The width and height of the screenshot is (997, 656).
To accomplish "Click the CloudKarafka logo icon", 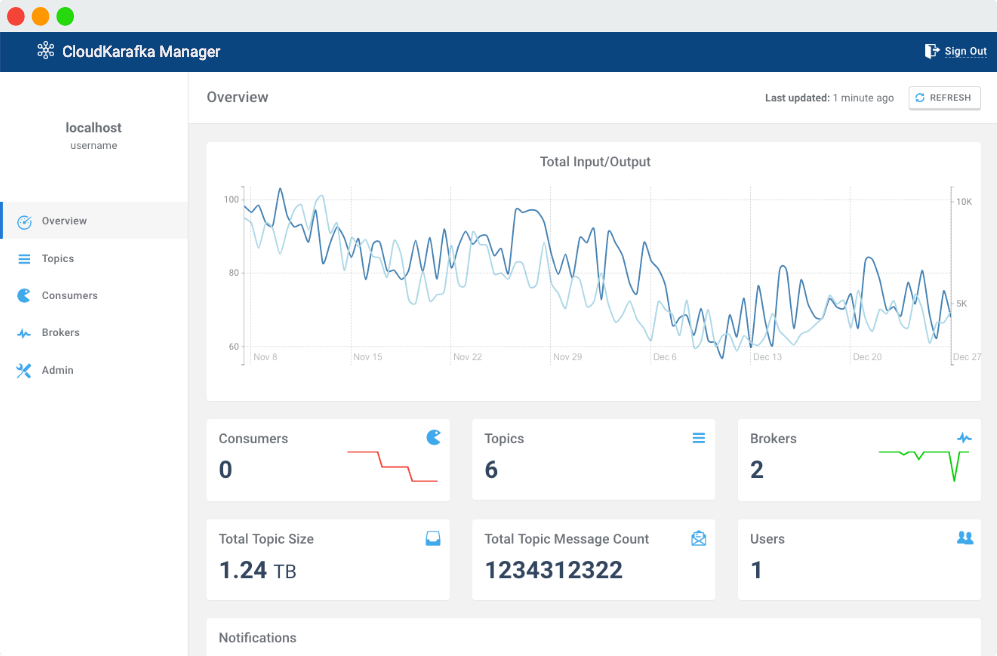I will pyautogui.click(x=45, y=51).
